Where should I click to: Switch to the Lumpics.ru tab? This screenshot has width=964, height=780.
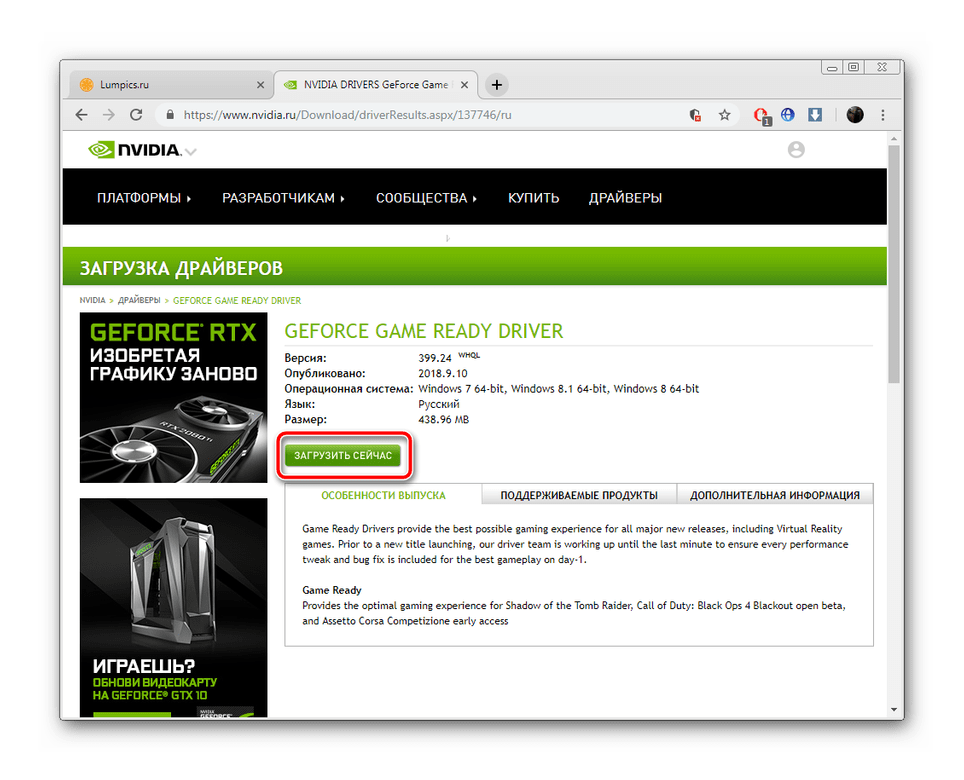coord(165,85)
